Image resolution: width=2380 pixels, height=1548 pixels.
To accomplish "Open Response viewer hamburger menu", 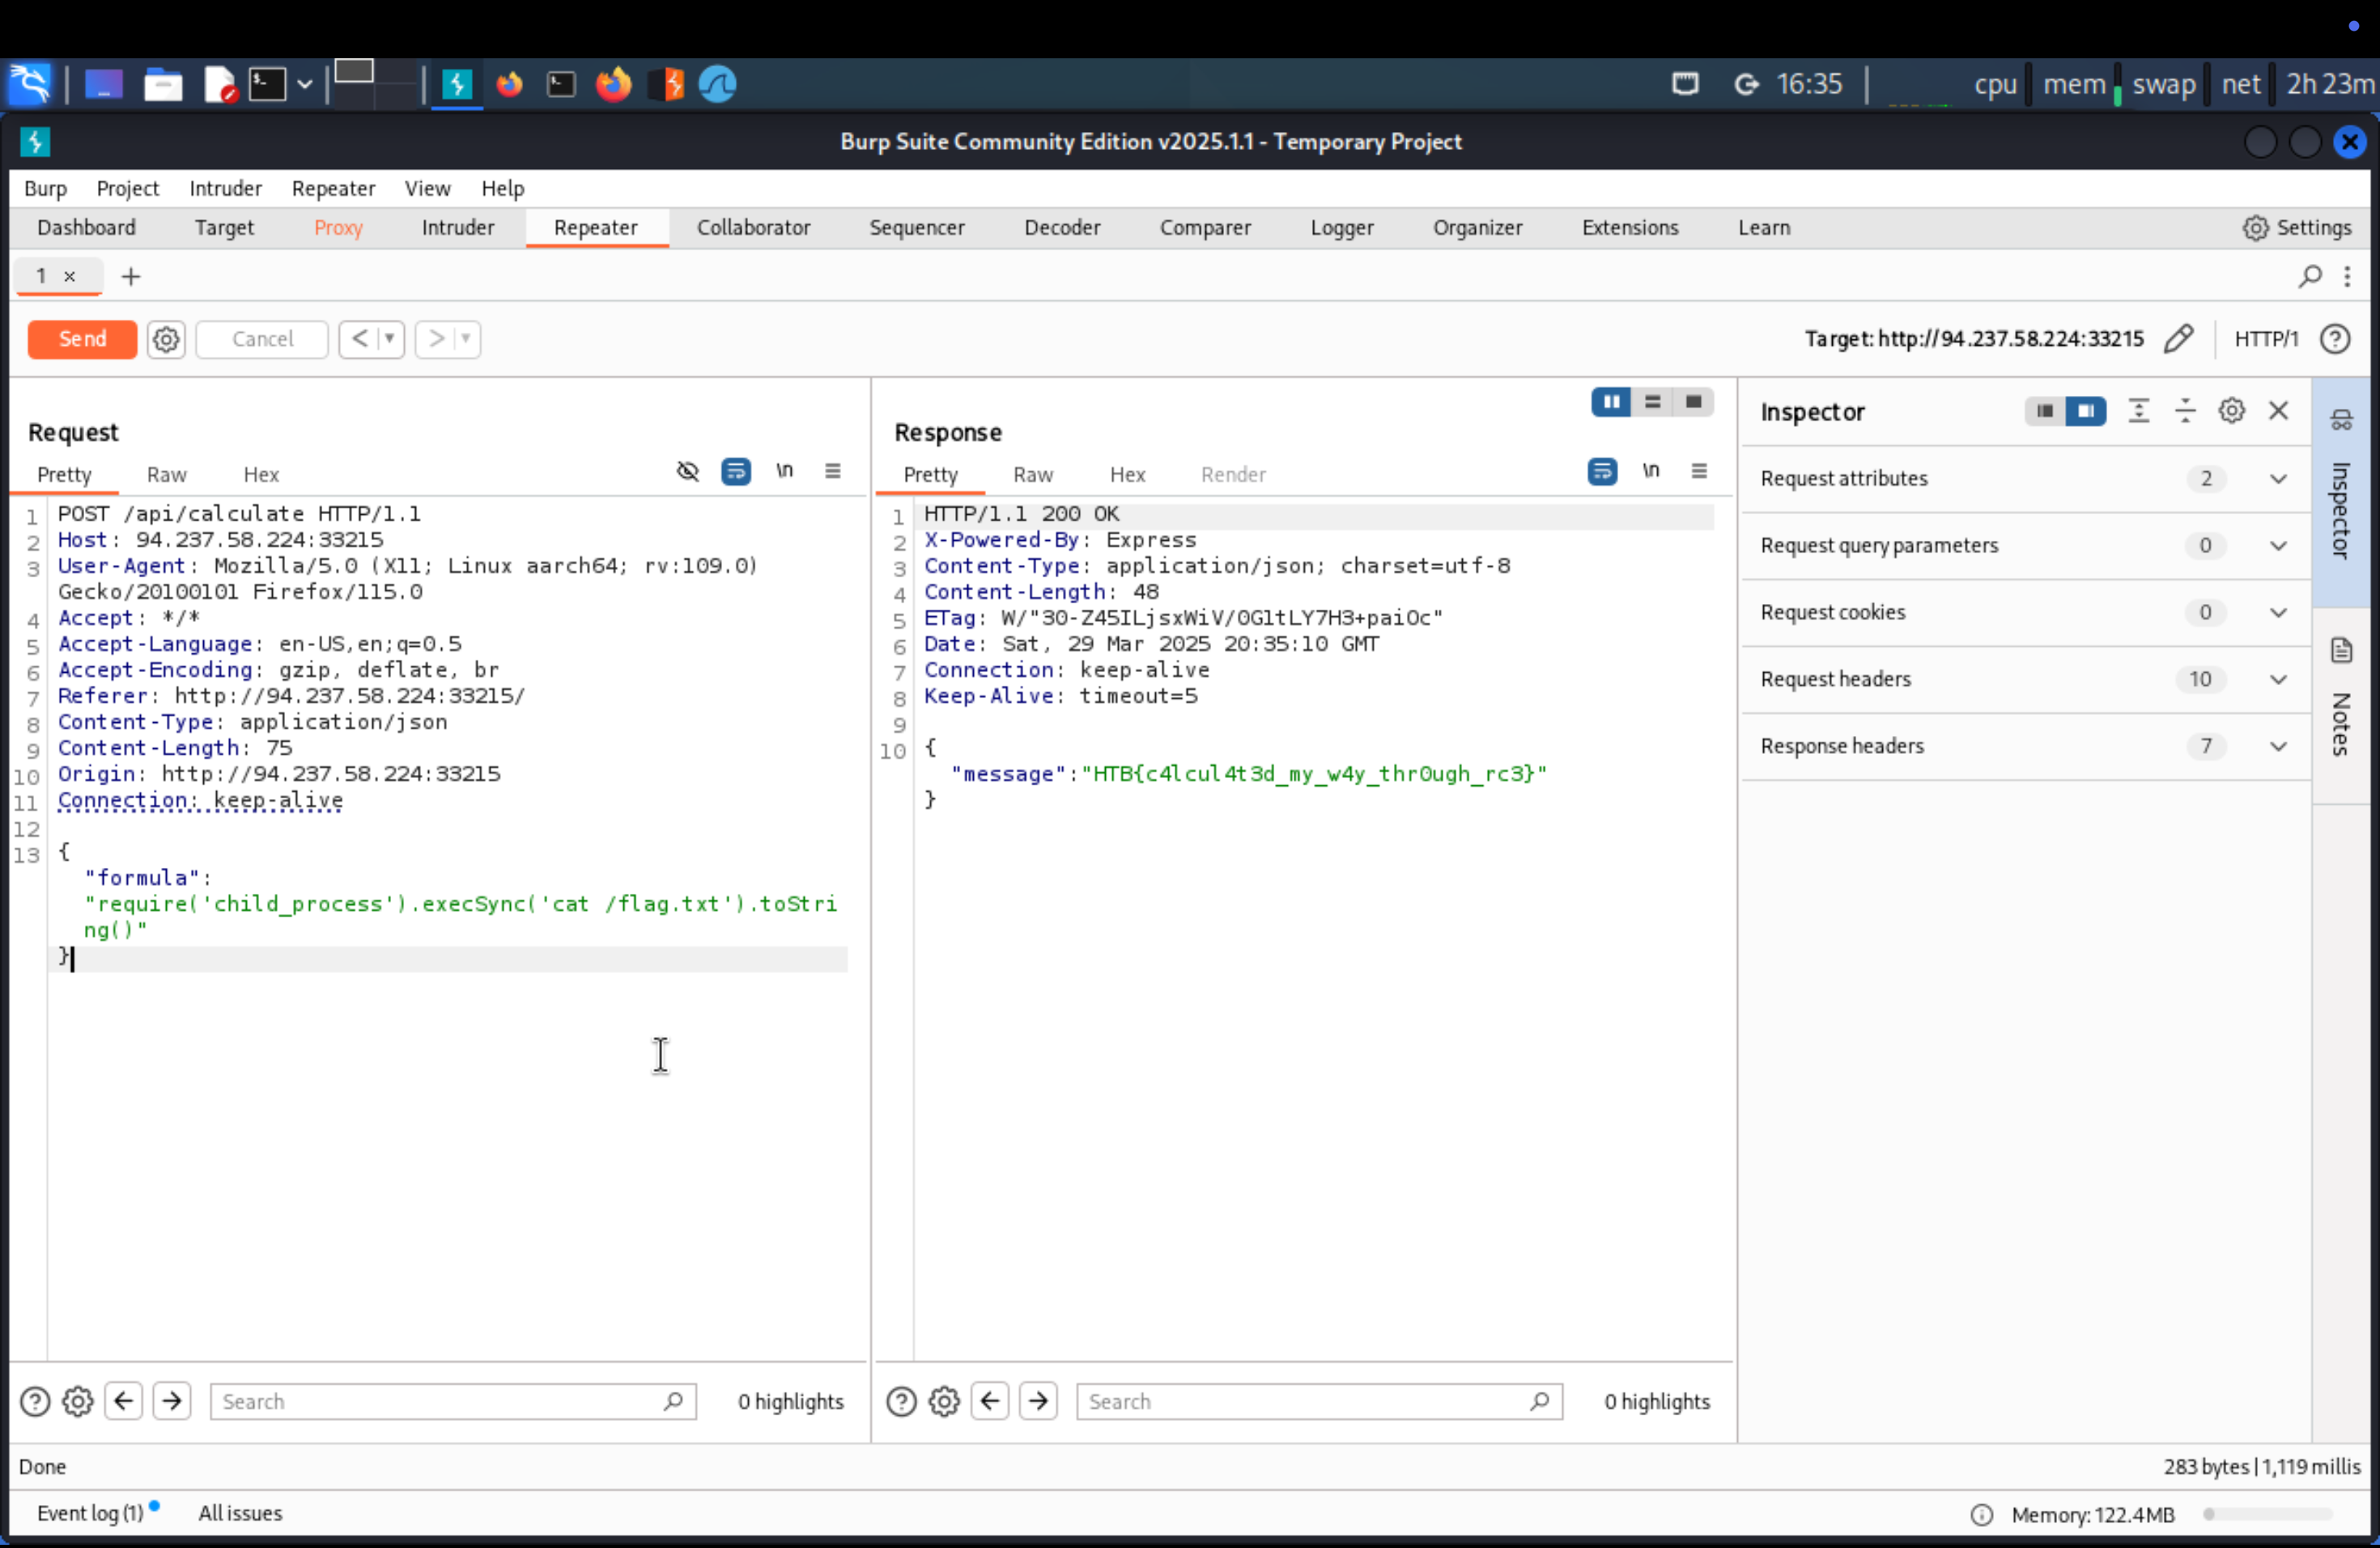I will coord(1698,471).
